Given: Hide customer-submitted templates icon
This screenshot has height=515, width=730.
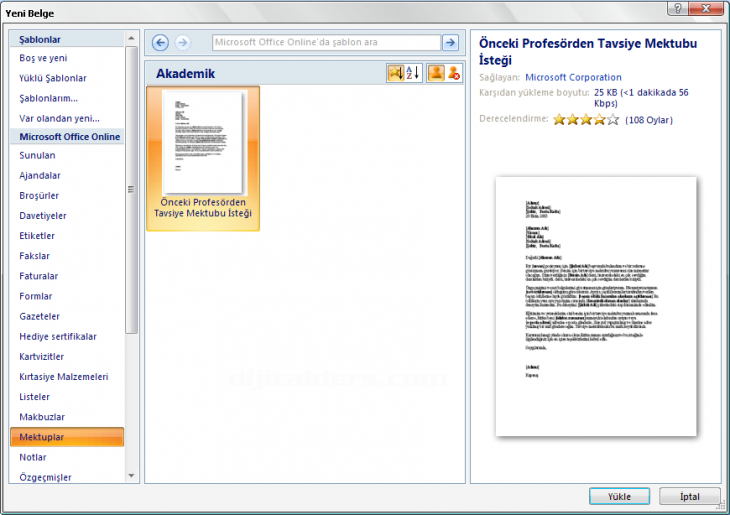Looking at the screenshot, I should point(454,73).
